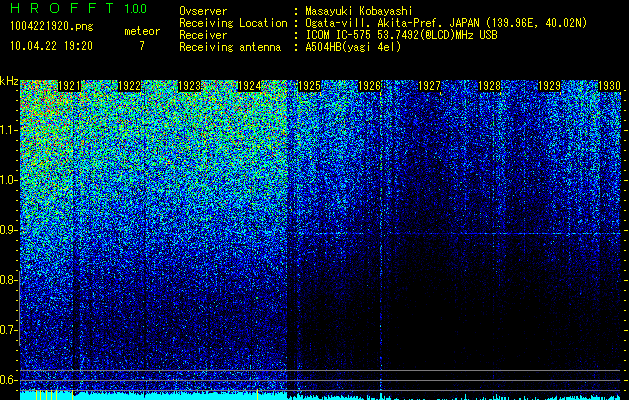Click the 1923 time marker label

point(189,86)
